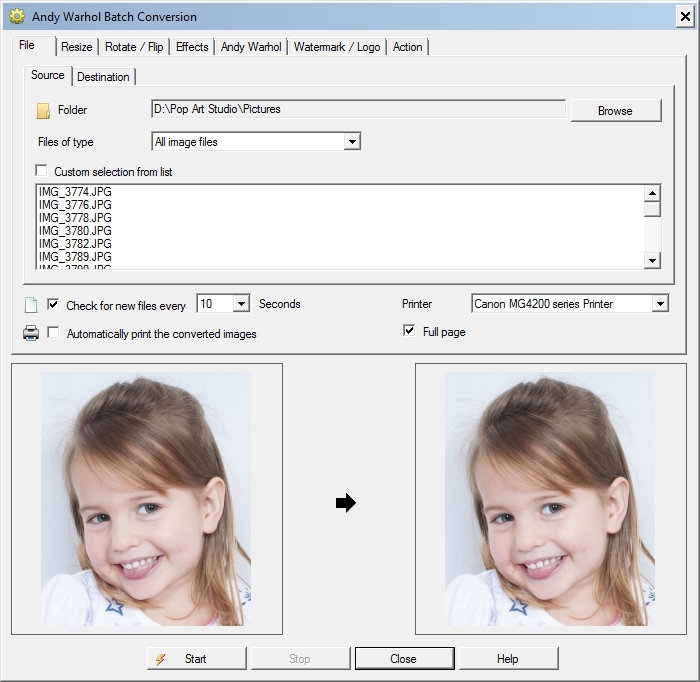Click the printer icon beside auto print
The height and width of the screenshot is (682, 700).
tap(31, 333)
